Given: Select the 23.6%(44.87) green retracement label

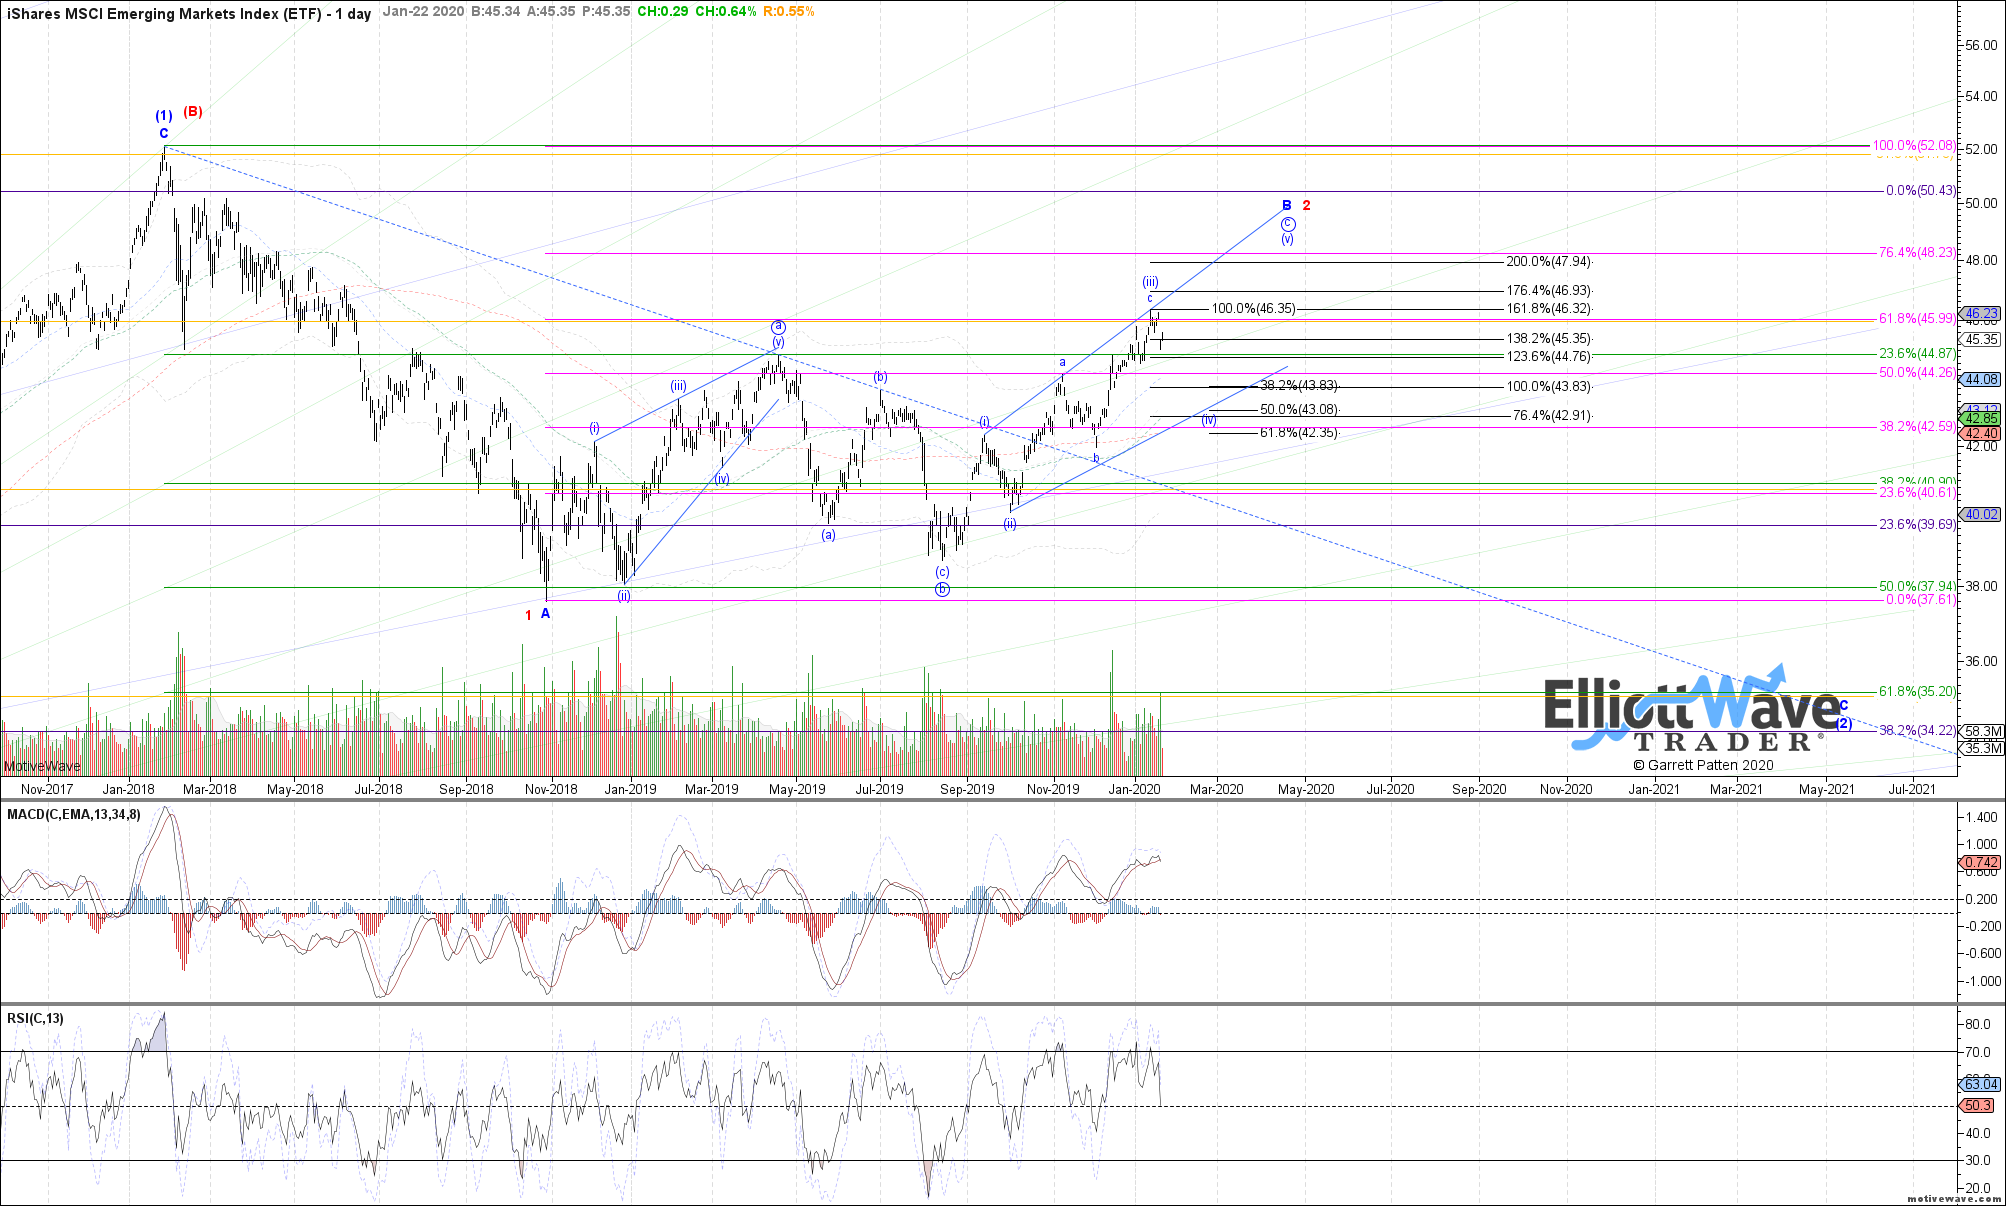Looking at the screenshot, I should pyautogui.click(x=1916, y=353).
